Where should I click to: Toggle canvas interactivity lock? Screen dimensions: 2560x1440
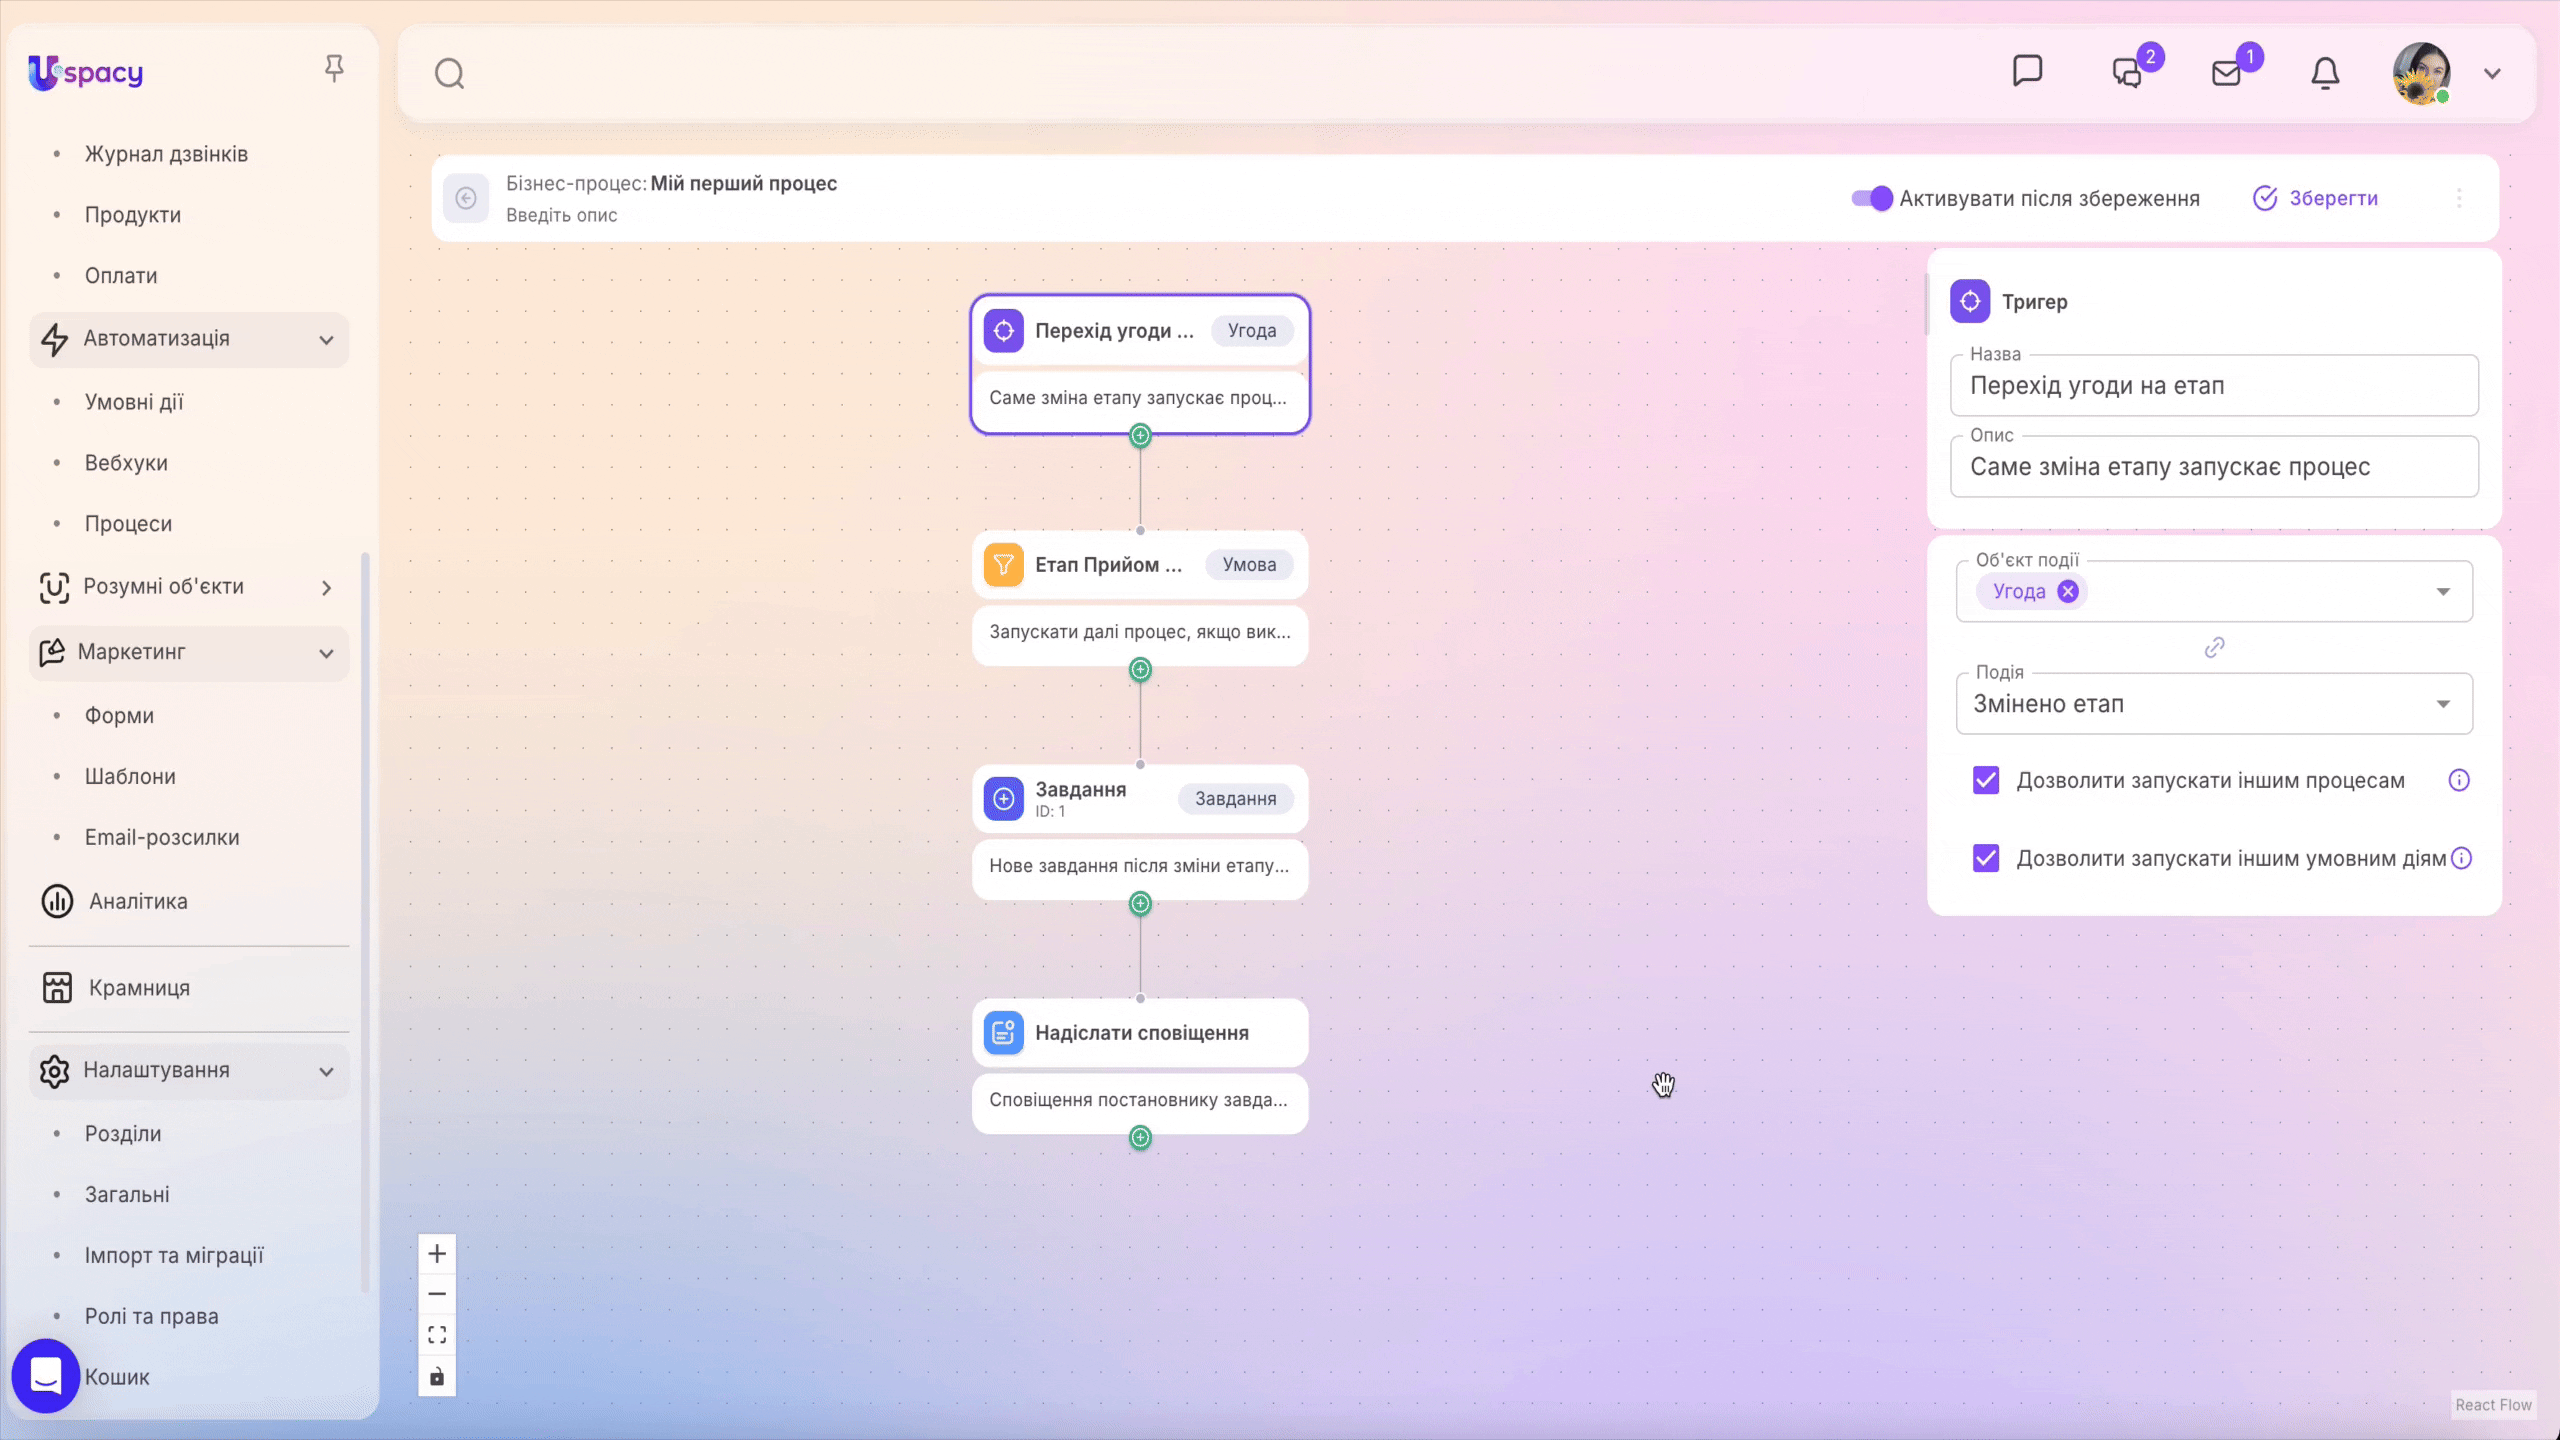(x=437, y=1377)
